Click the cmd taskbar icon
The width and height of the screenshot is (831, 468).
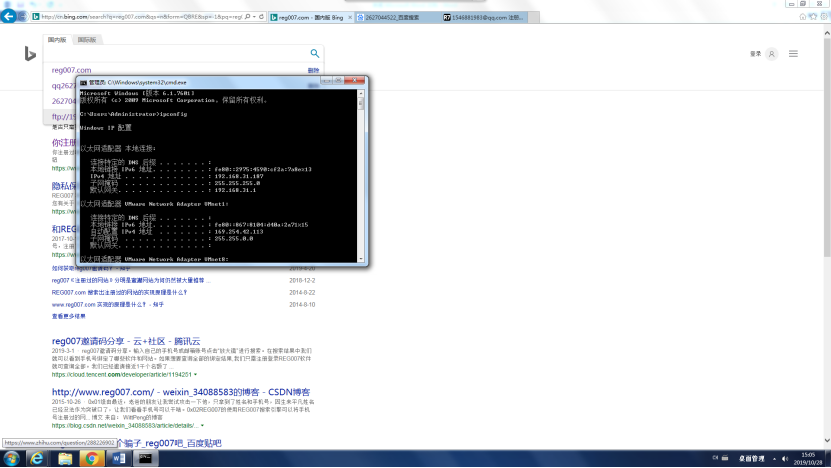(x=146, y=458)
